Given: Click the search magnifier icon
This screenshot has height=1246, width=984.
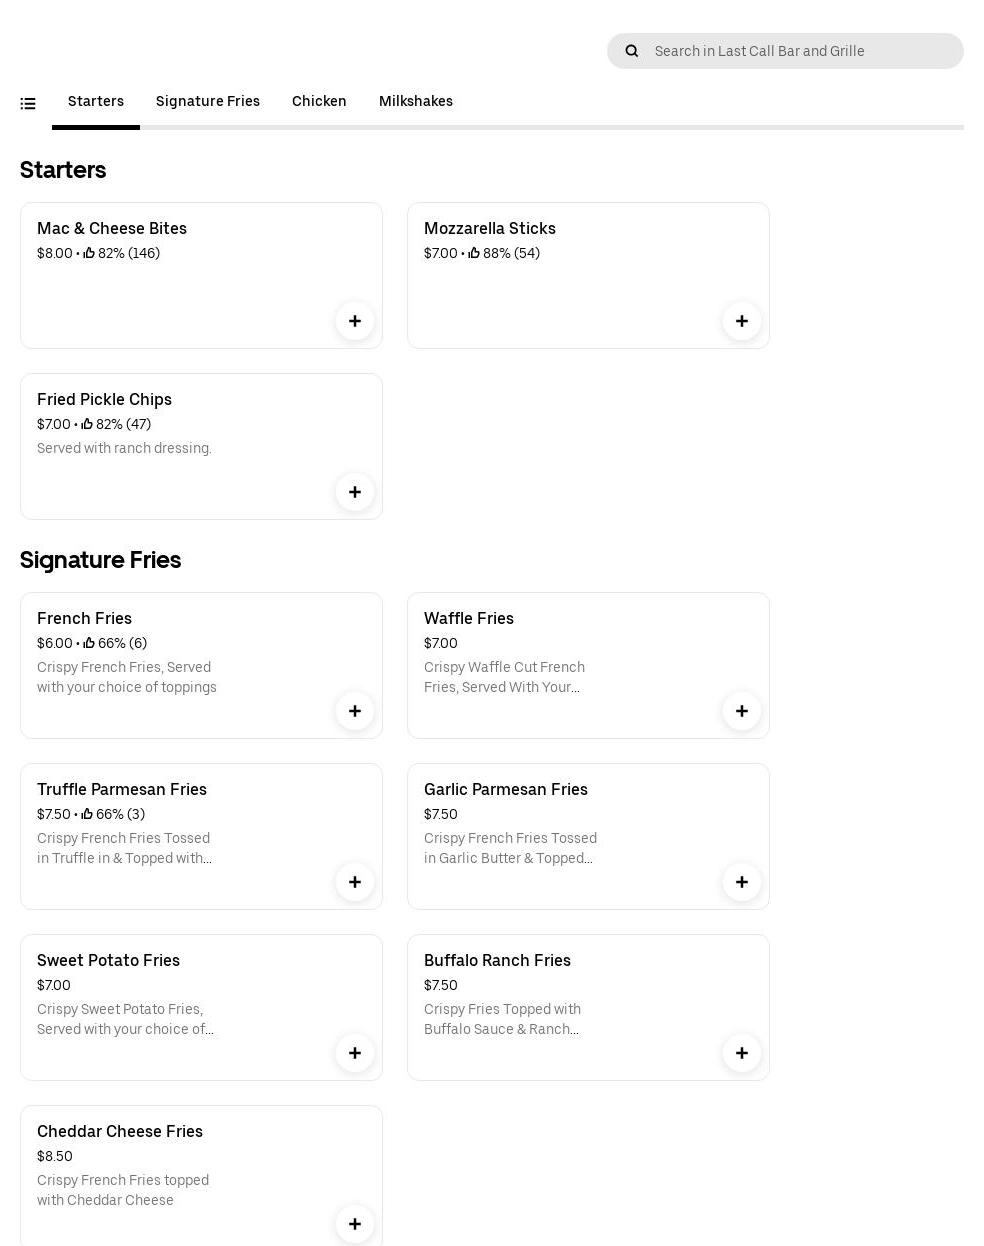Looking at the screenshot, I should point(632,51).
